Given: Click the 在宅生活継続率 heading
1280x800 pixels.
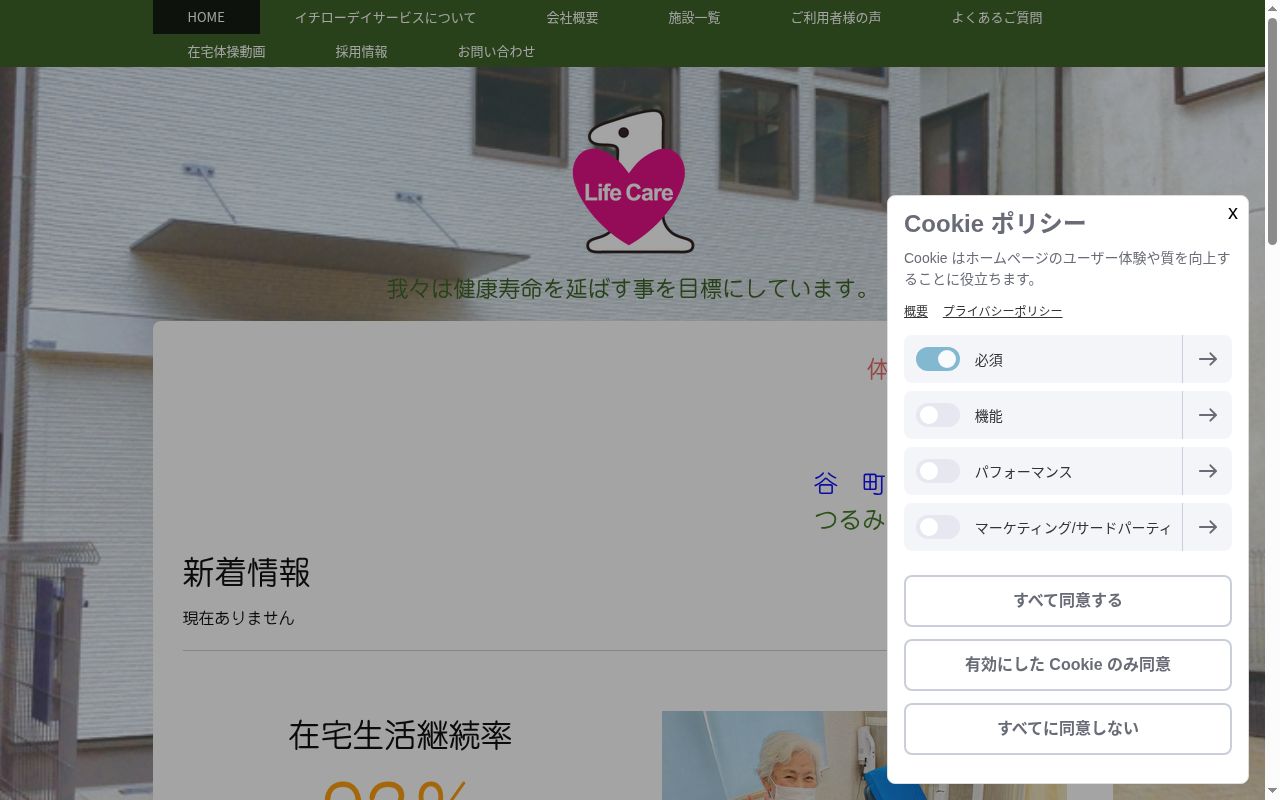Looking at the screenshot, I should pos(400,735).
